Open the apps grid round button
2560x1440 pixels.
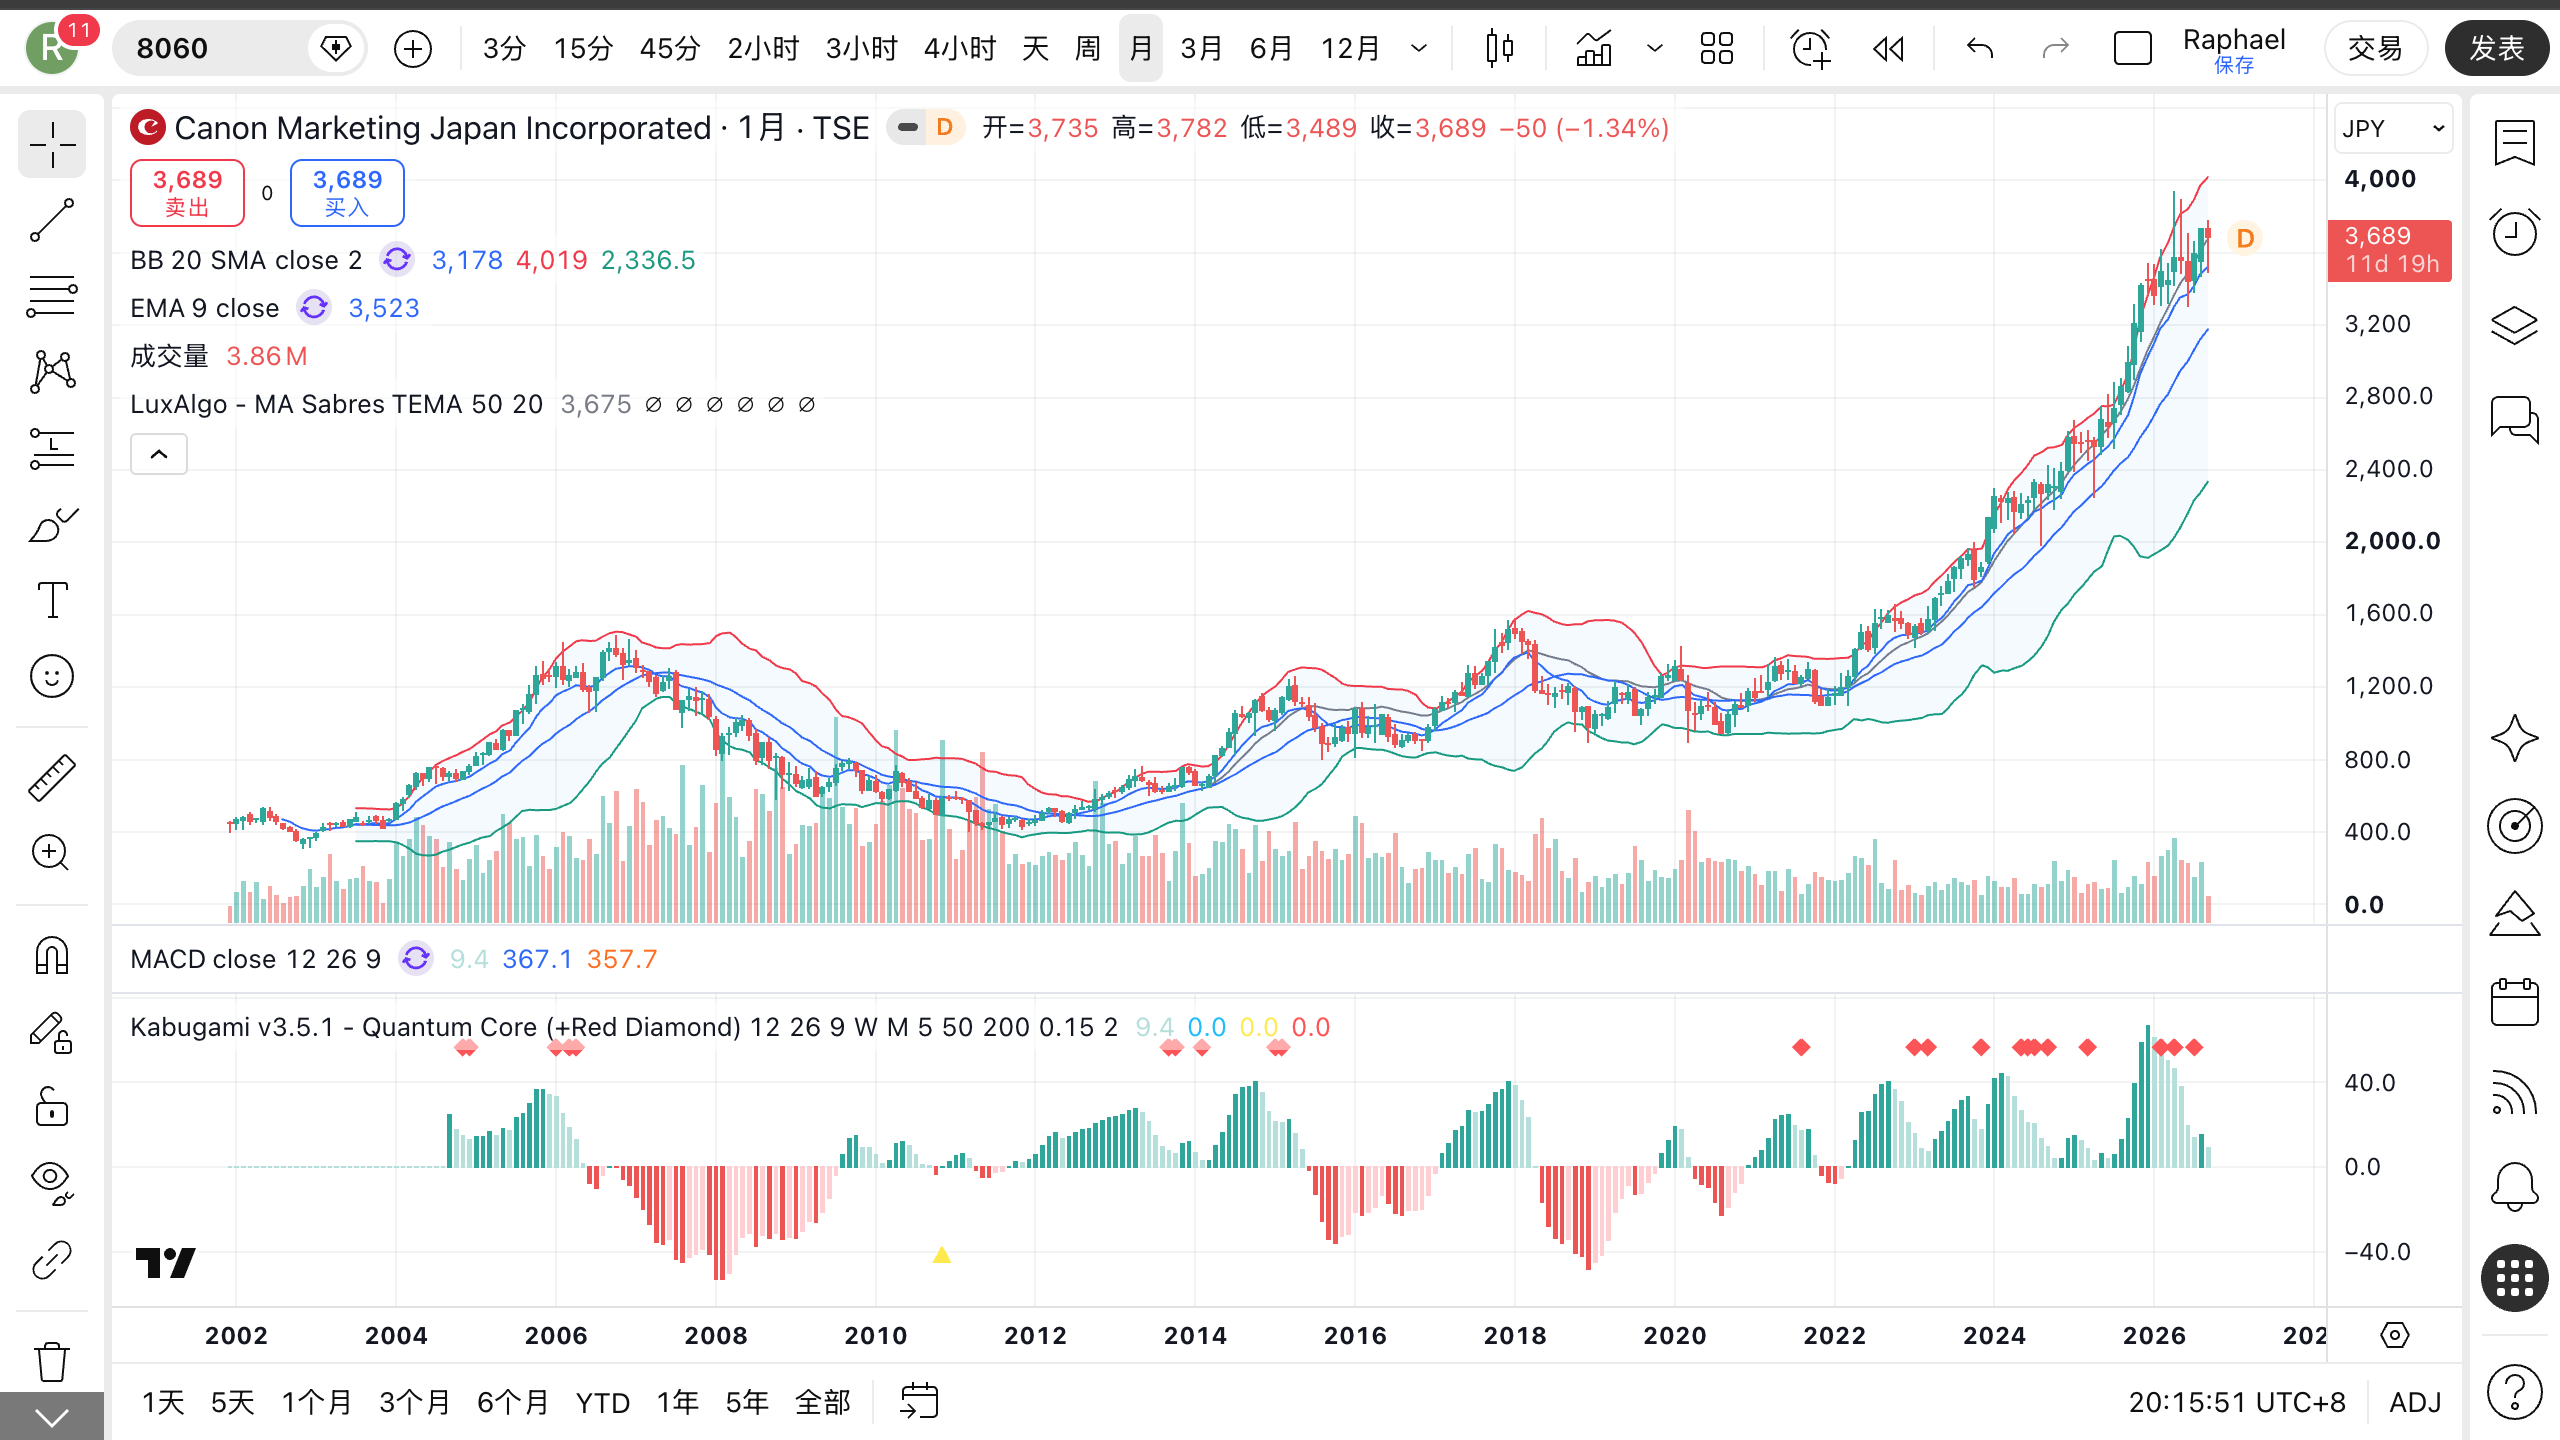point(2514,1278)
